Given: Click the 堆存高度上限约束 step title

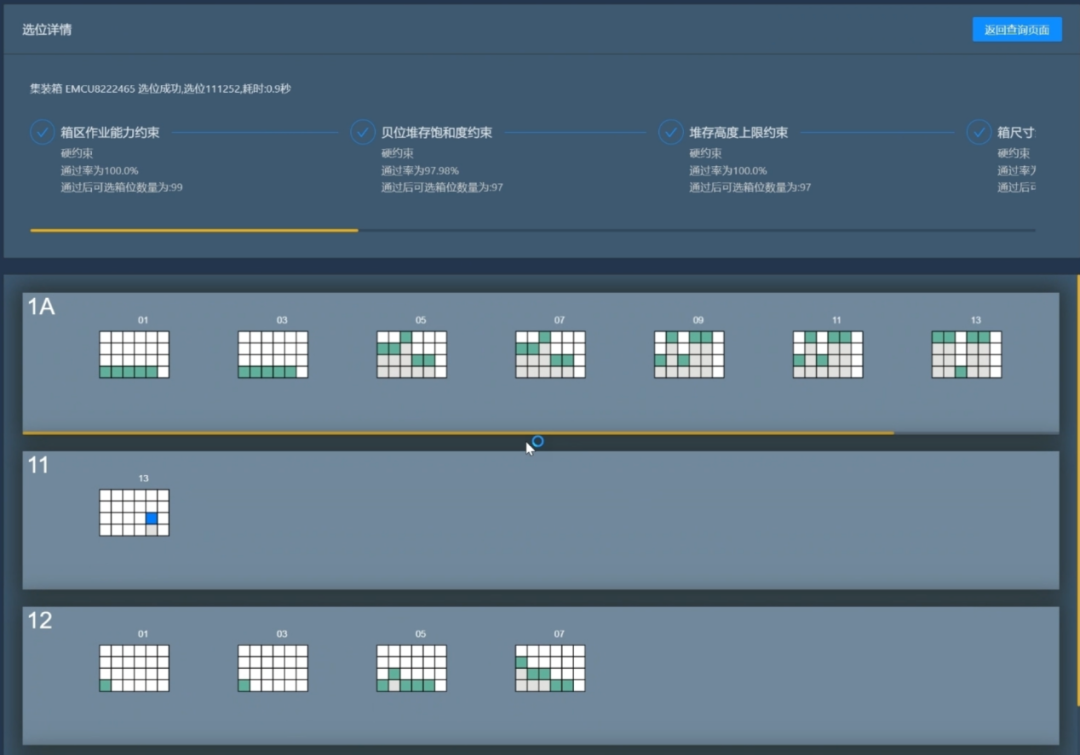Looking at the screenshot, I should 738,132.
